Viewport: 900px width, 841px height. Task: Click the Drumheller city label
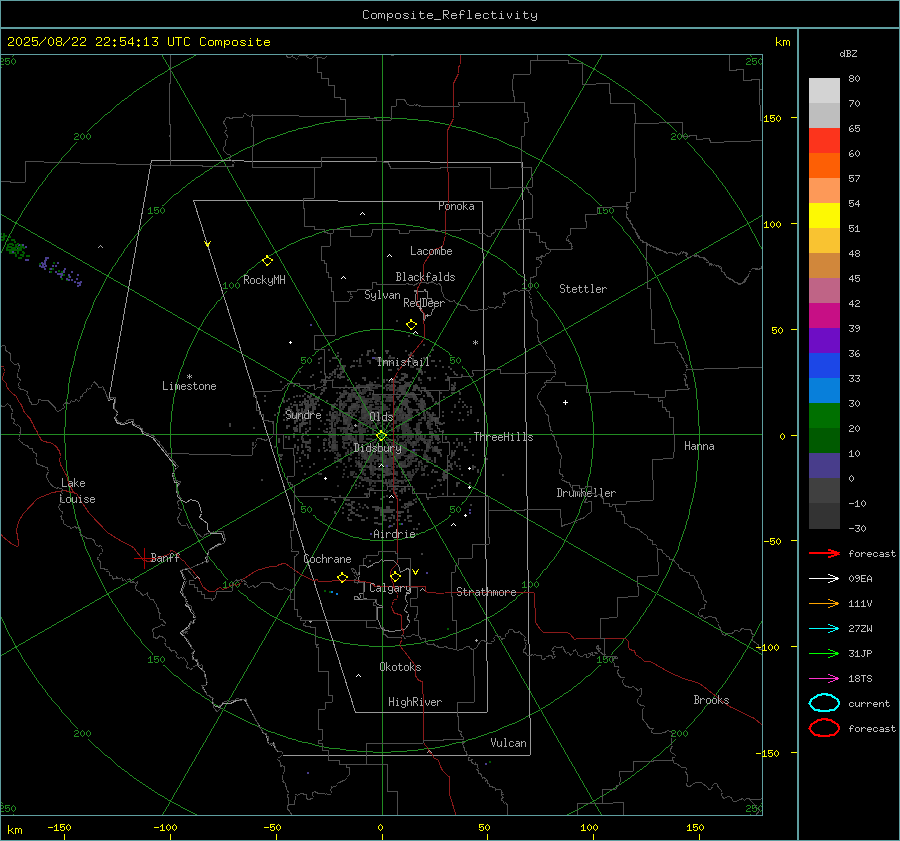pyautogui.click(x=586, y=493)
